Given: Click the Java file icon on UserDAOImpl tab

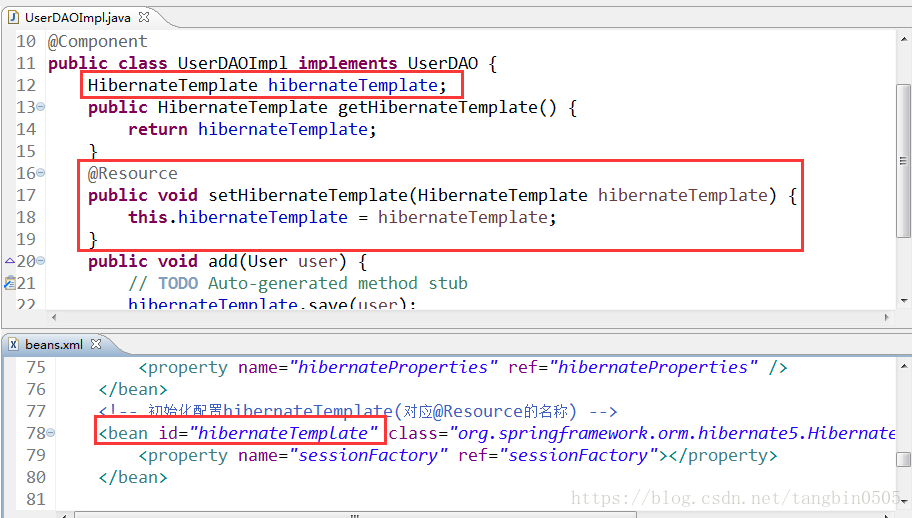Looking at the screenshot, I should (x=13, y=17).
